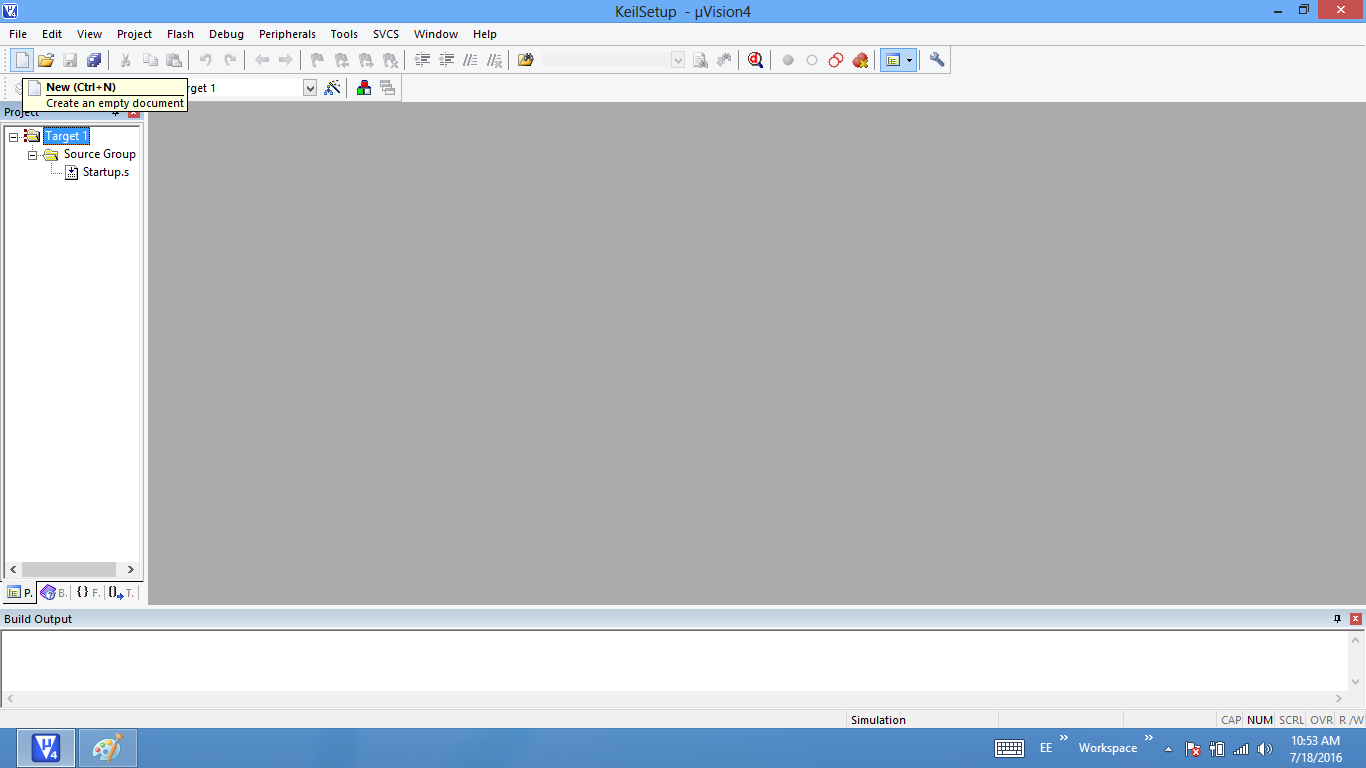Click the Manage Multi-Project Workspace icon
Viewport: 1366px width, 768px height.
388,88
